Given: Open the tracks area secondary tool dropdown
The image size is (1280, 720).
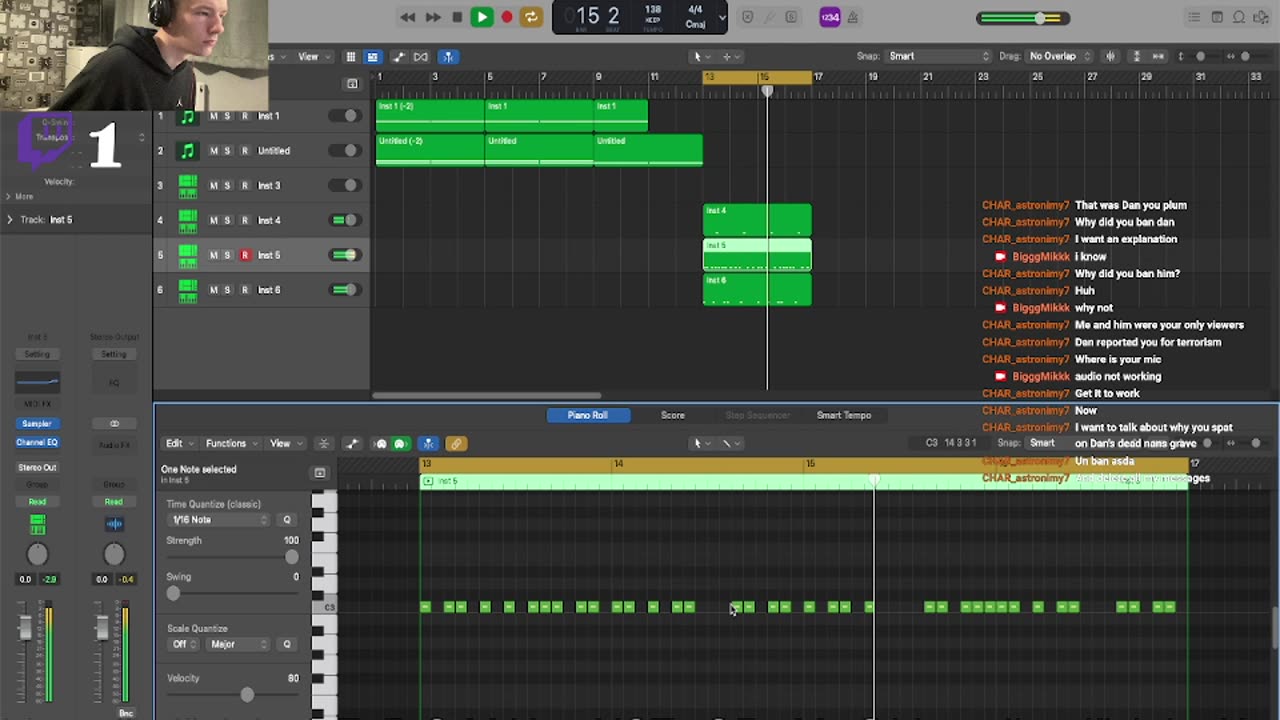Looking at the screenshot, I should pos(731,57).
